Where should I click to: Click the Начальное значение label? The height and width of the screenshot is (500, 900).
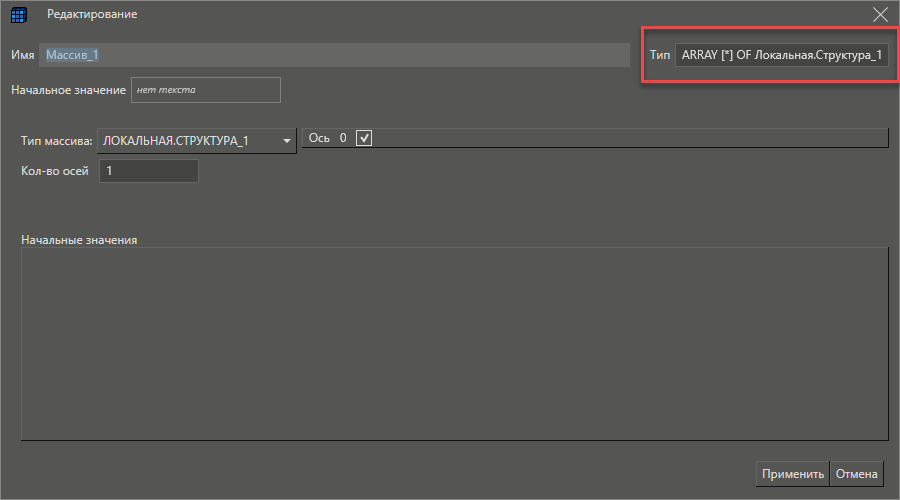tap(68, 90)
